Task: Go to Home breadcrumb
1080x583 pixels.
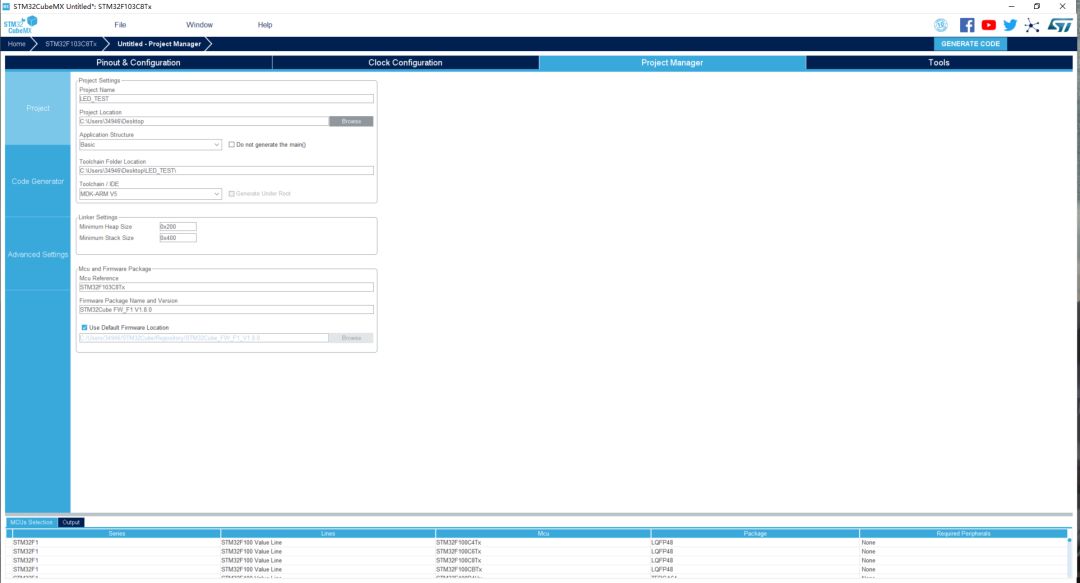Action: tap(17, 43)
